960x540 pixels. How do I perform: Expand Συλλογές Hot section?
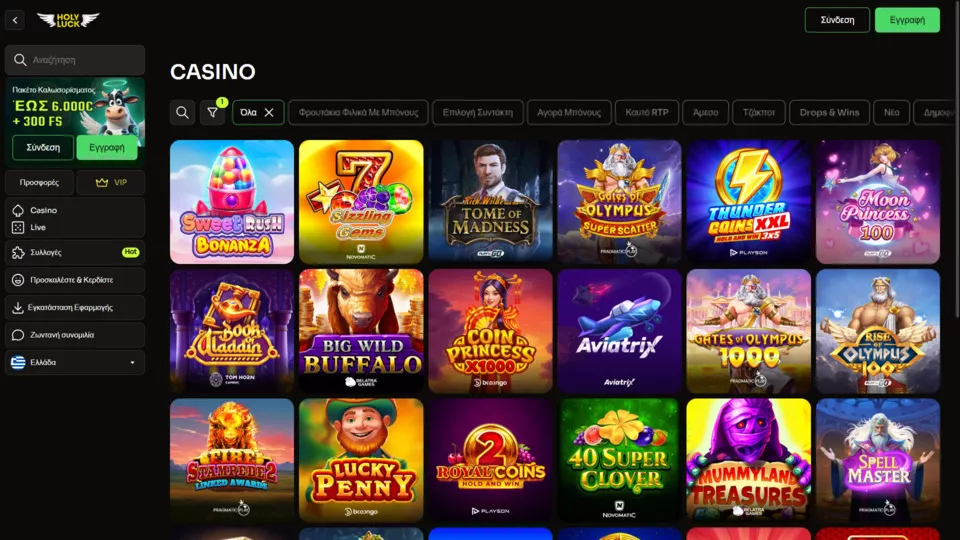click(x=75, y=252)
